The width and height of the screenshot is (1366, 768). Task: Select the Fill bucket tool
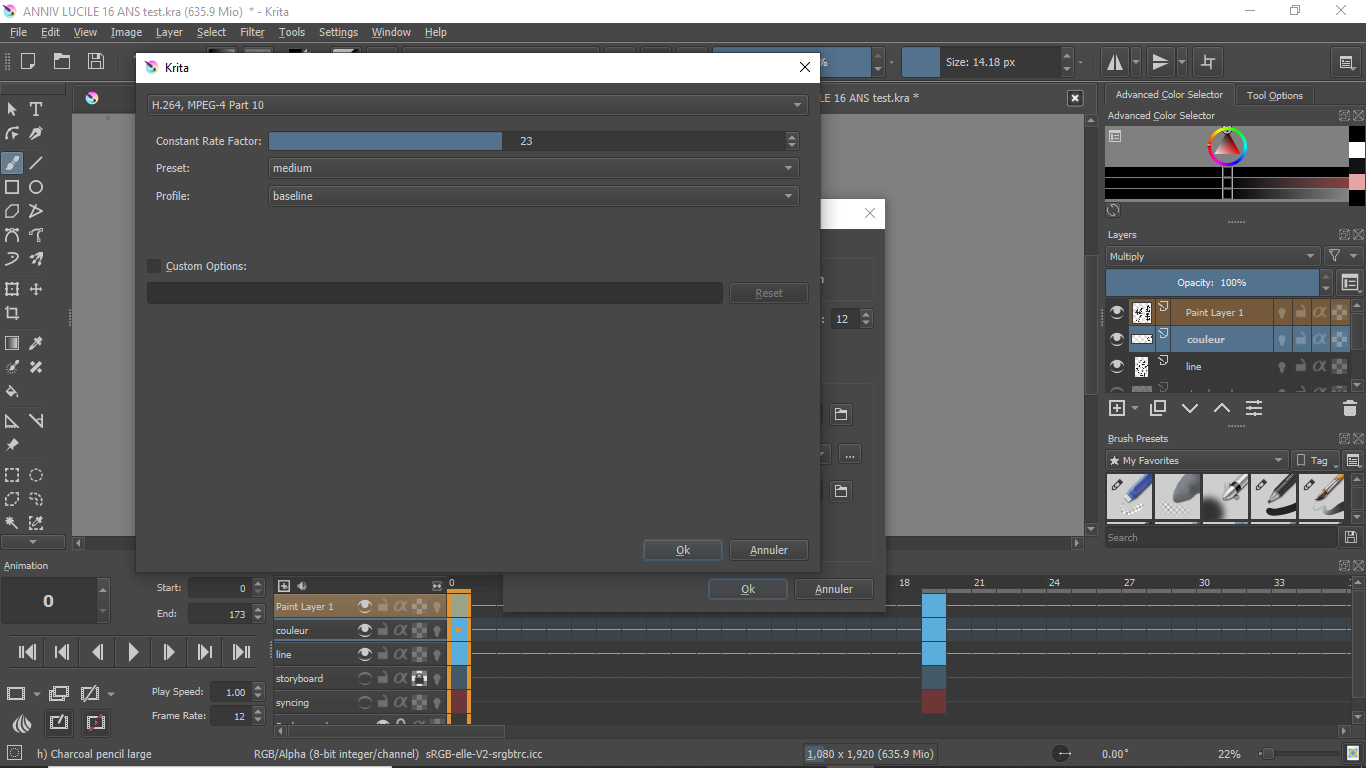pyautogui.click(x=12, y=391)
